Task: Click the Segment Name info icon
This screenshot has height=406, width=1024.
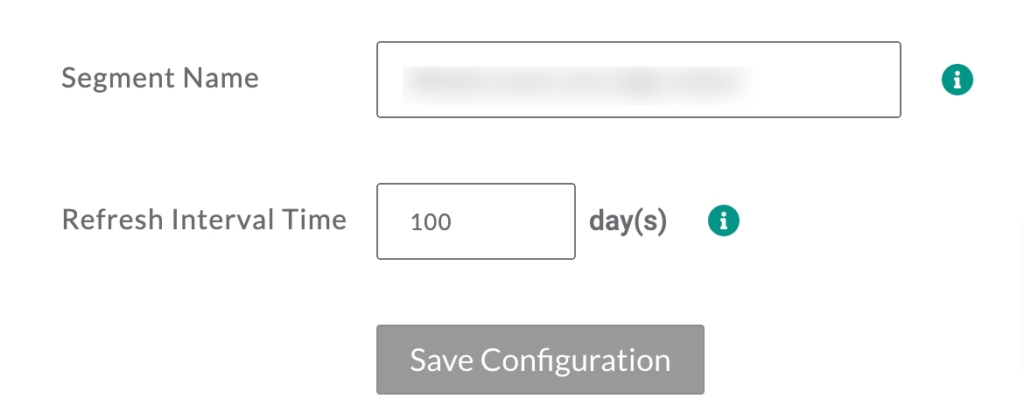Action: (x=957, y=80)
